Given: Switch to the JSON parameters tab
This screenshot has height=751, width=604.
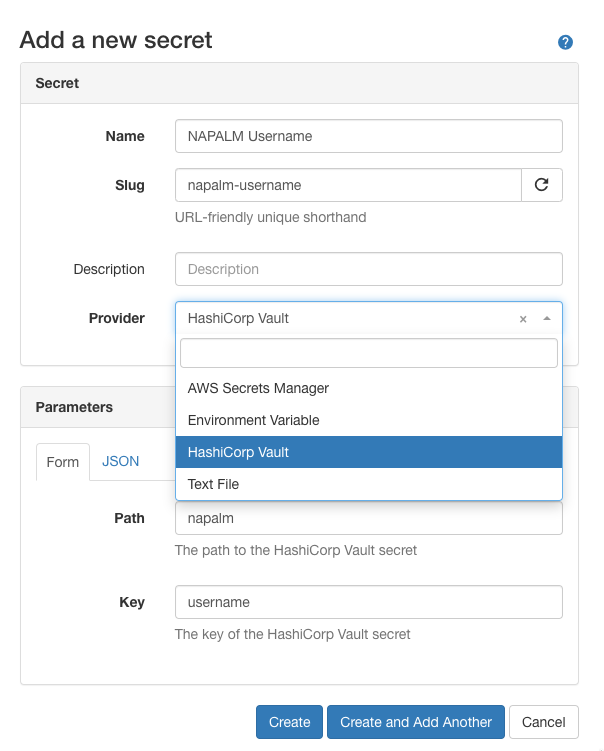Looking at the screenshot, I should [120, 461].
